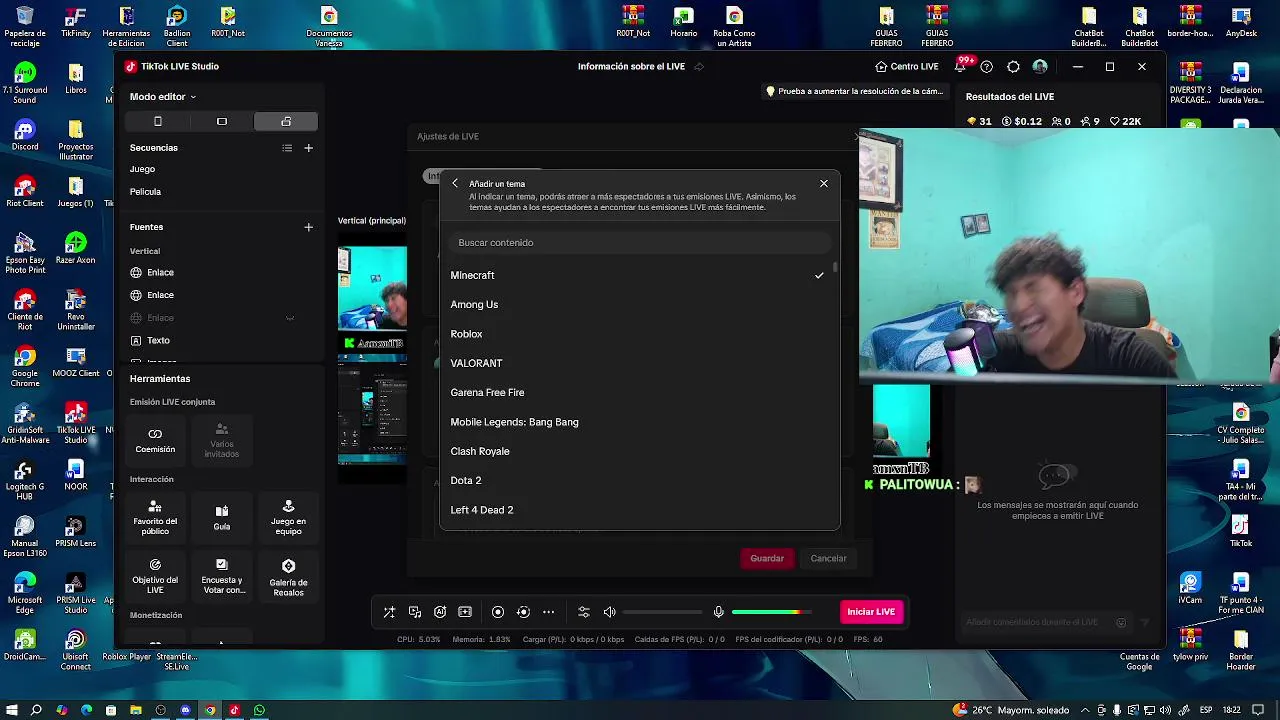Open Encuesta y Votar tool
Viewport: 1280px width, 720px height.
click(222, 576)
